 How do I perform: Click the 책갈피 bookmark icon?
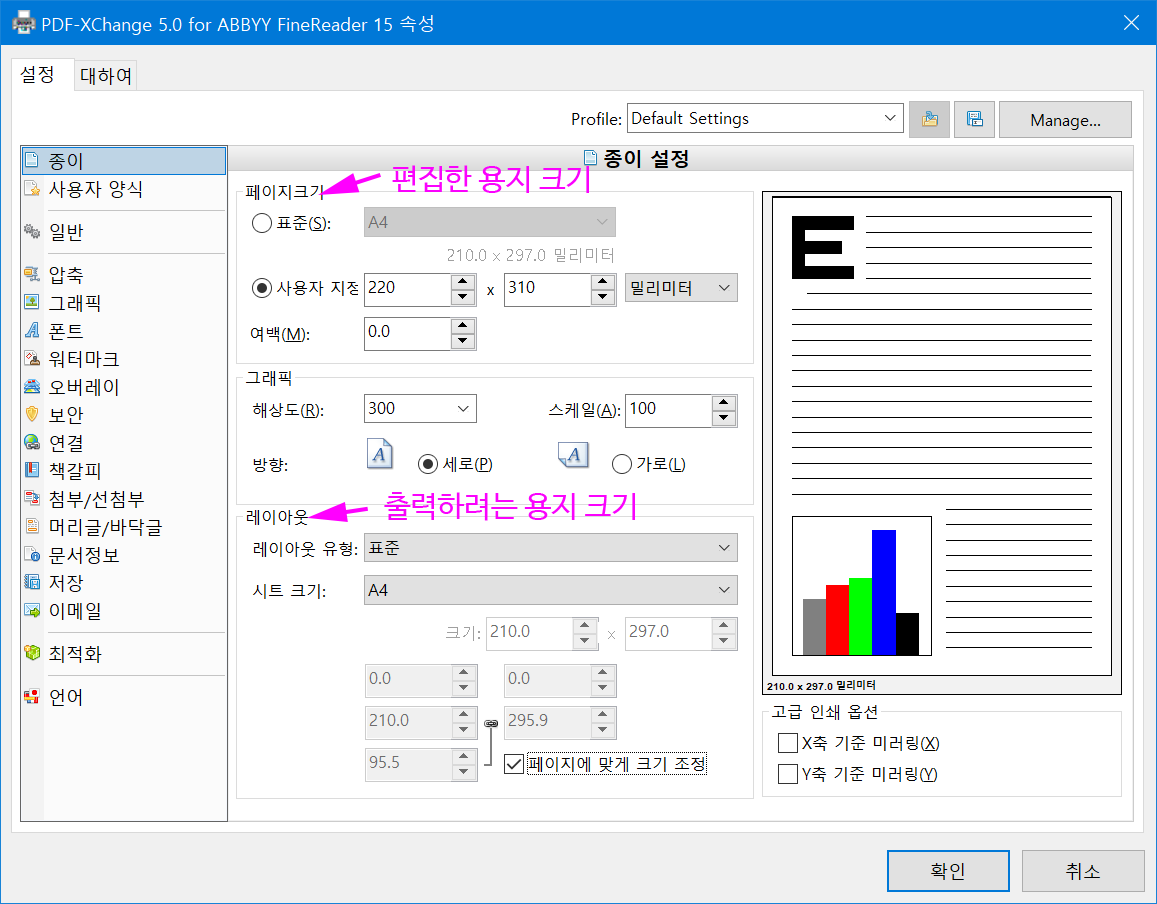click(32, 470)
